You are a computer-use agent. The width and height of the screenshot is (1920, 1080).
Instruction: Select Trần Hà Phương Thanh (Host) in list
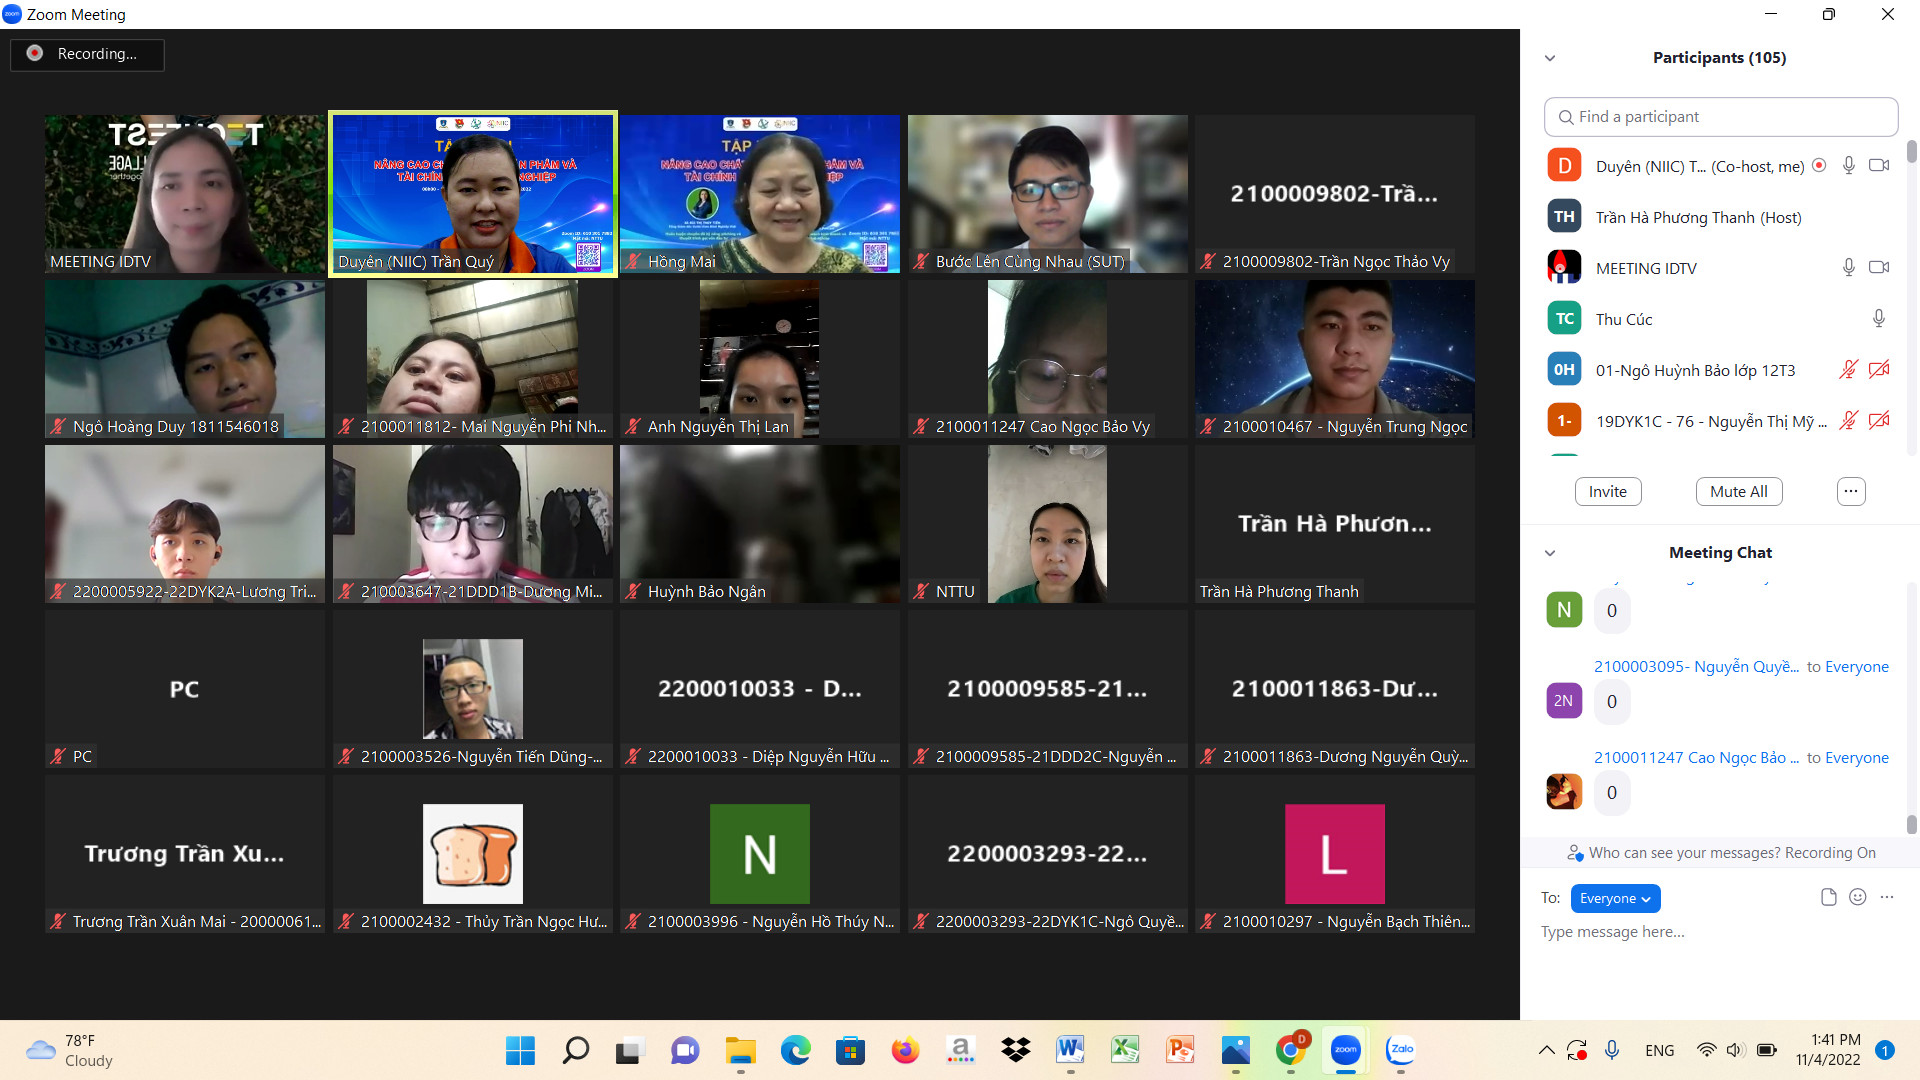tap(1697, 217)
